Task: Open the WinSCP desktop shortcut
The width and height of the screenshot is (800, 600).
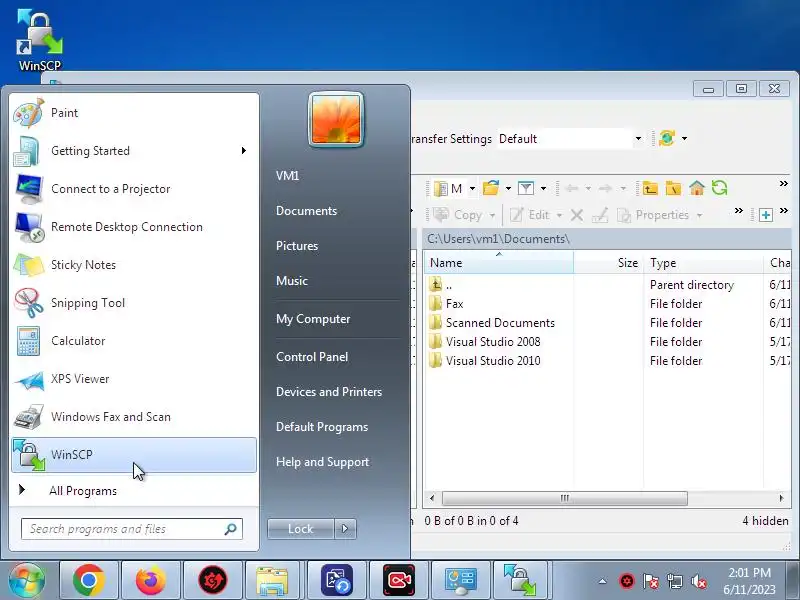Action: click(x=39, y=42)
